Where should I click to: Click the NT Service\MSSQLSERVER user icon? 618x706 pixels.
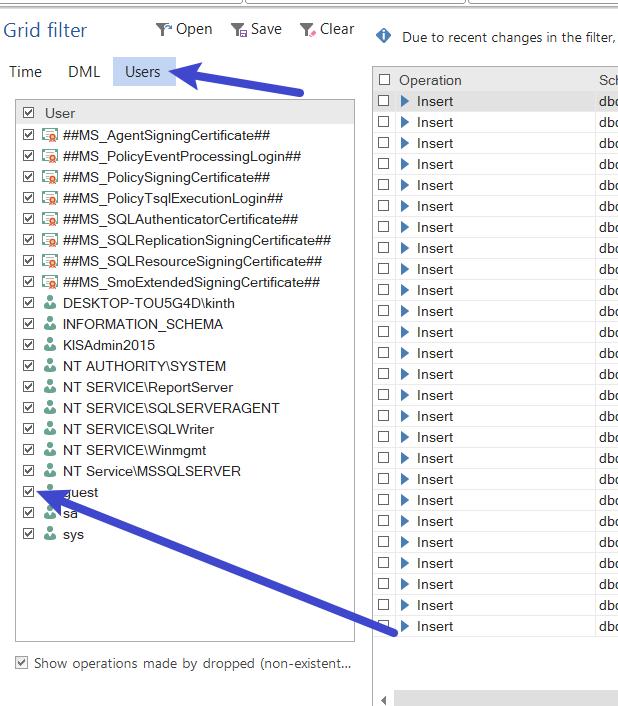(x=50, y=470)
